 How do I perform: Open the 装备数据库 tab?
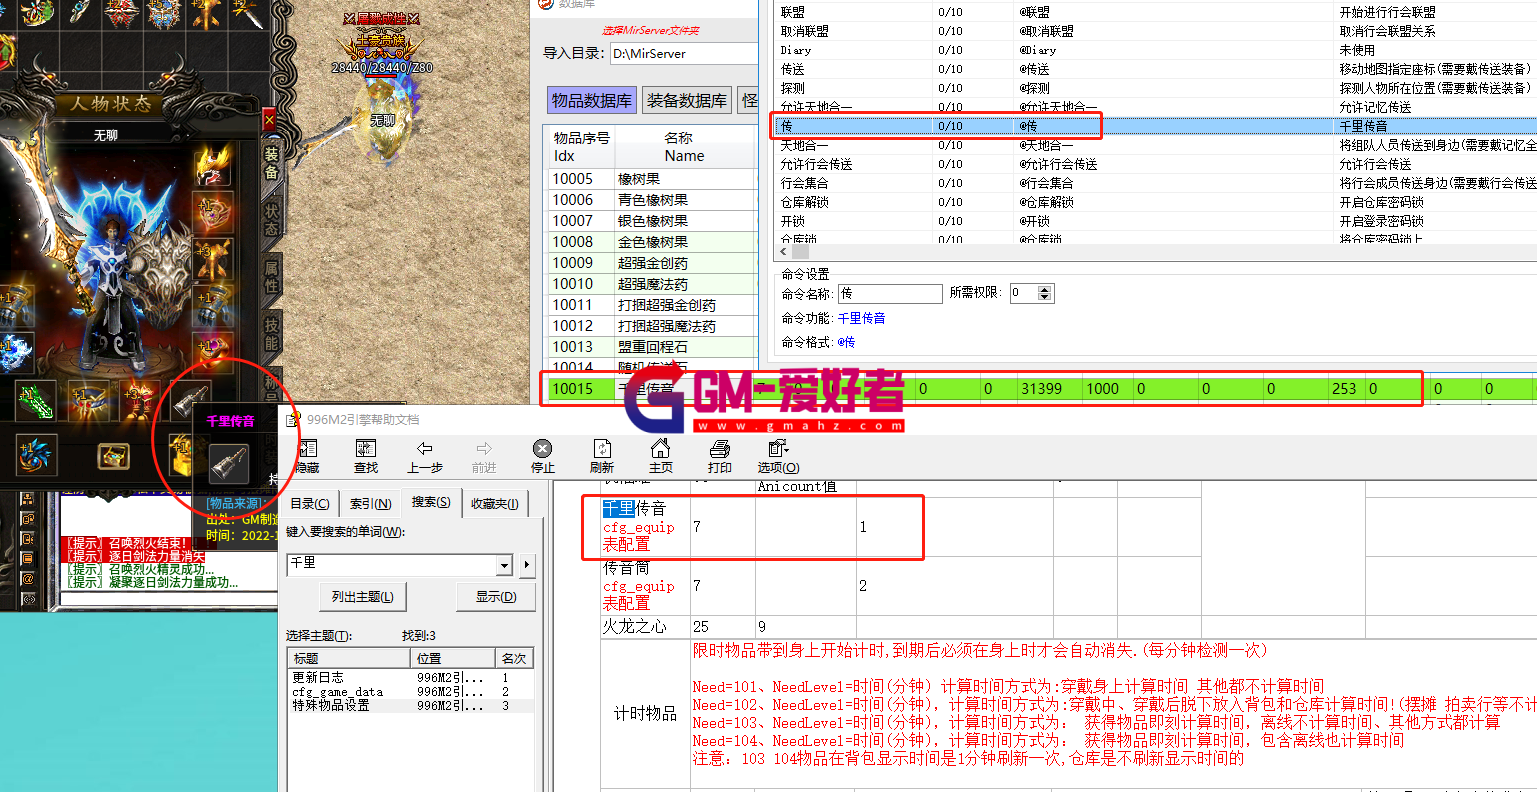687,100
